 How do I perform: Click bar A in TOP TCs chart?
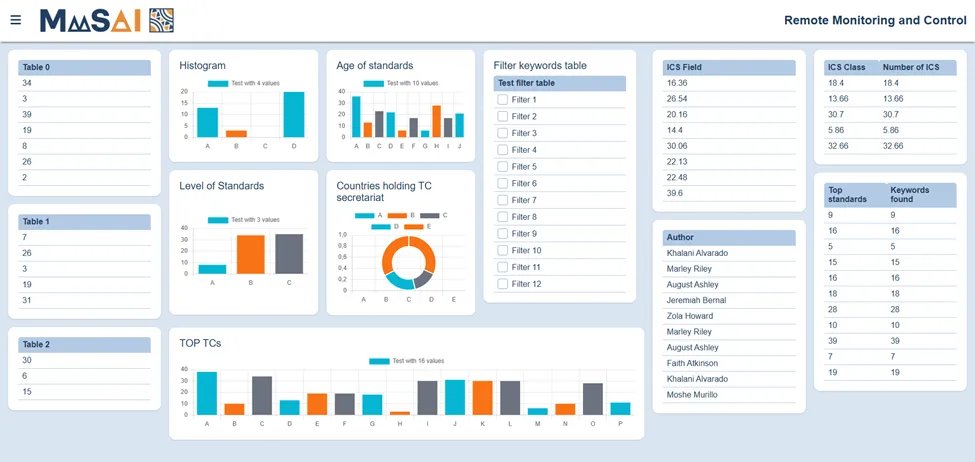207,394
